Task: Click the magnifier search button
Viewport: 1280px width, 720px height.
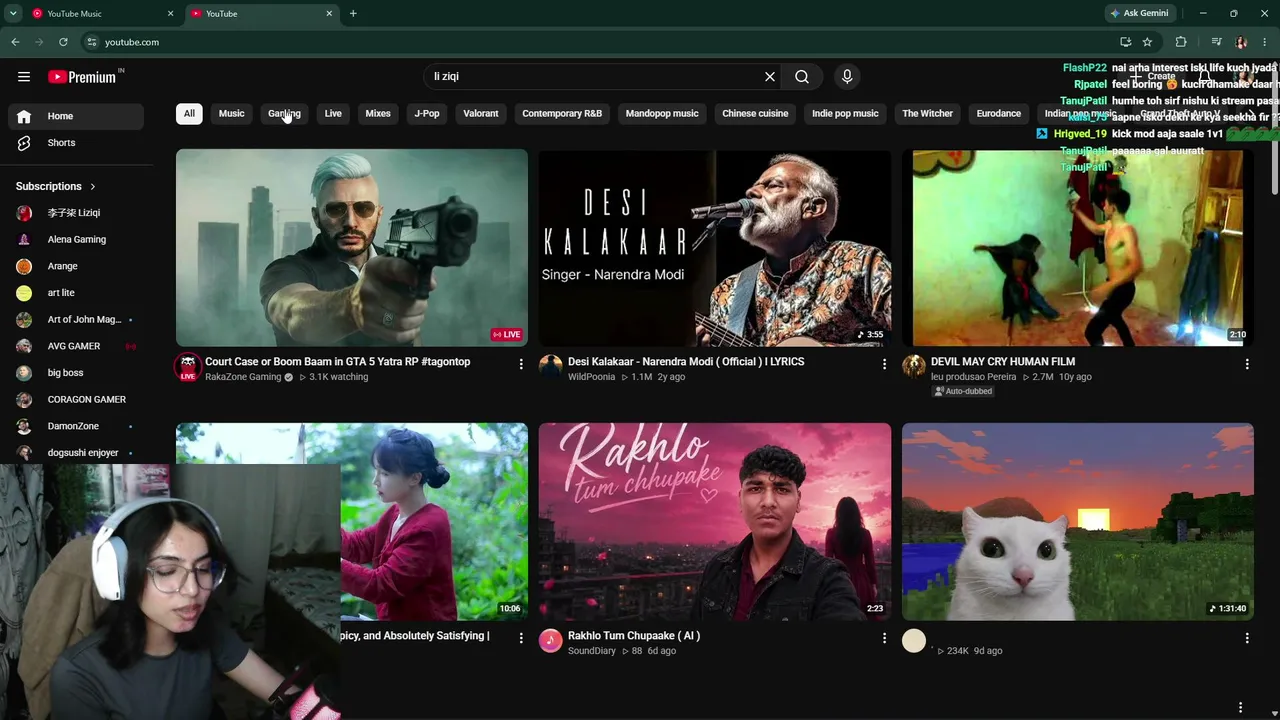Action: 802,77
